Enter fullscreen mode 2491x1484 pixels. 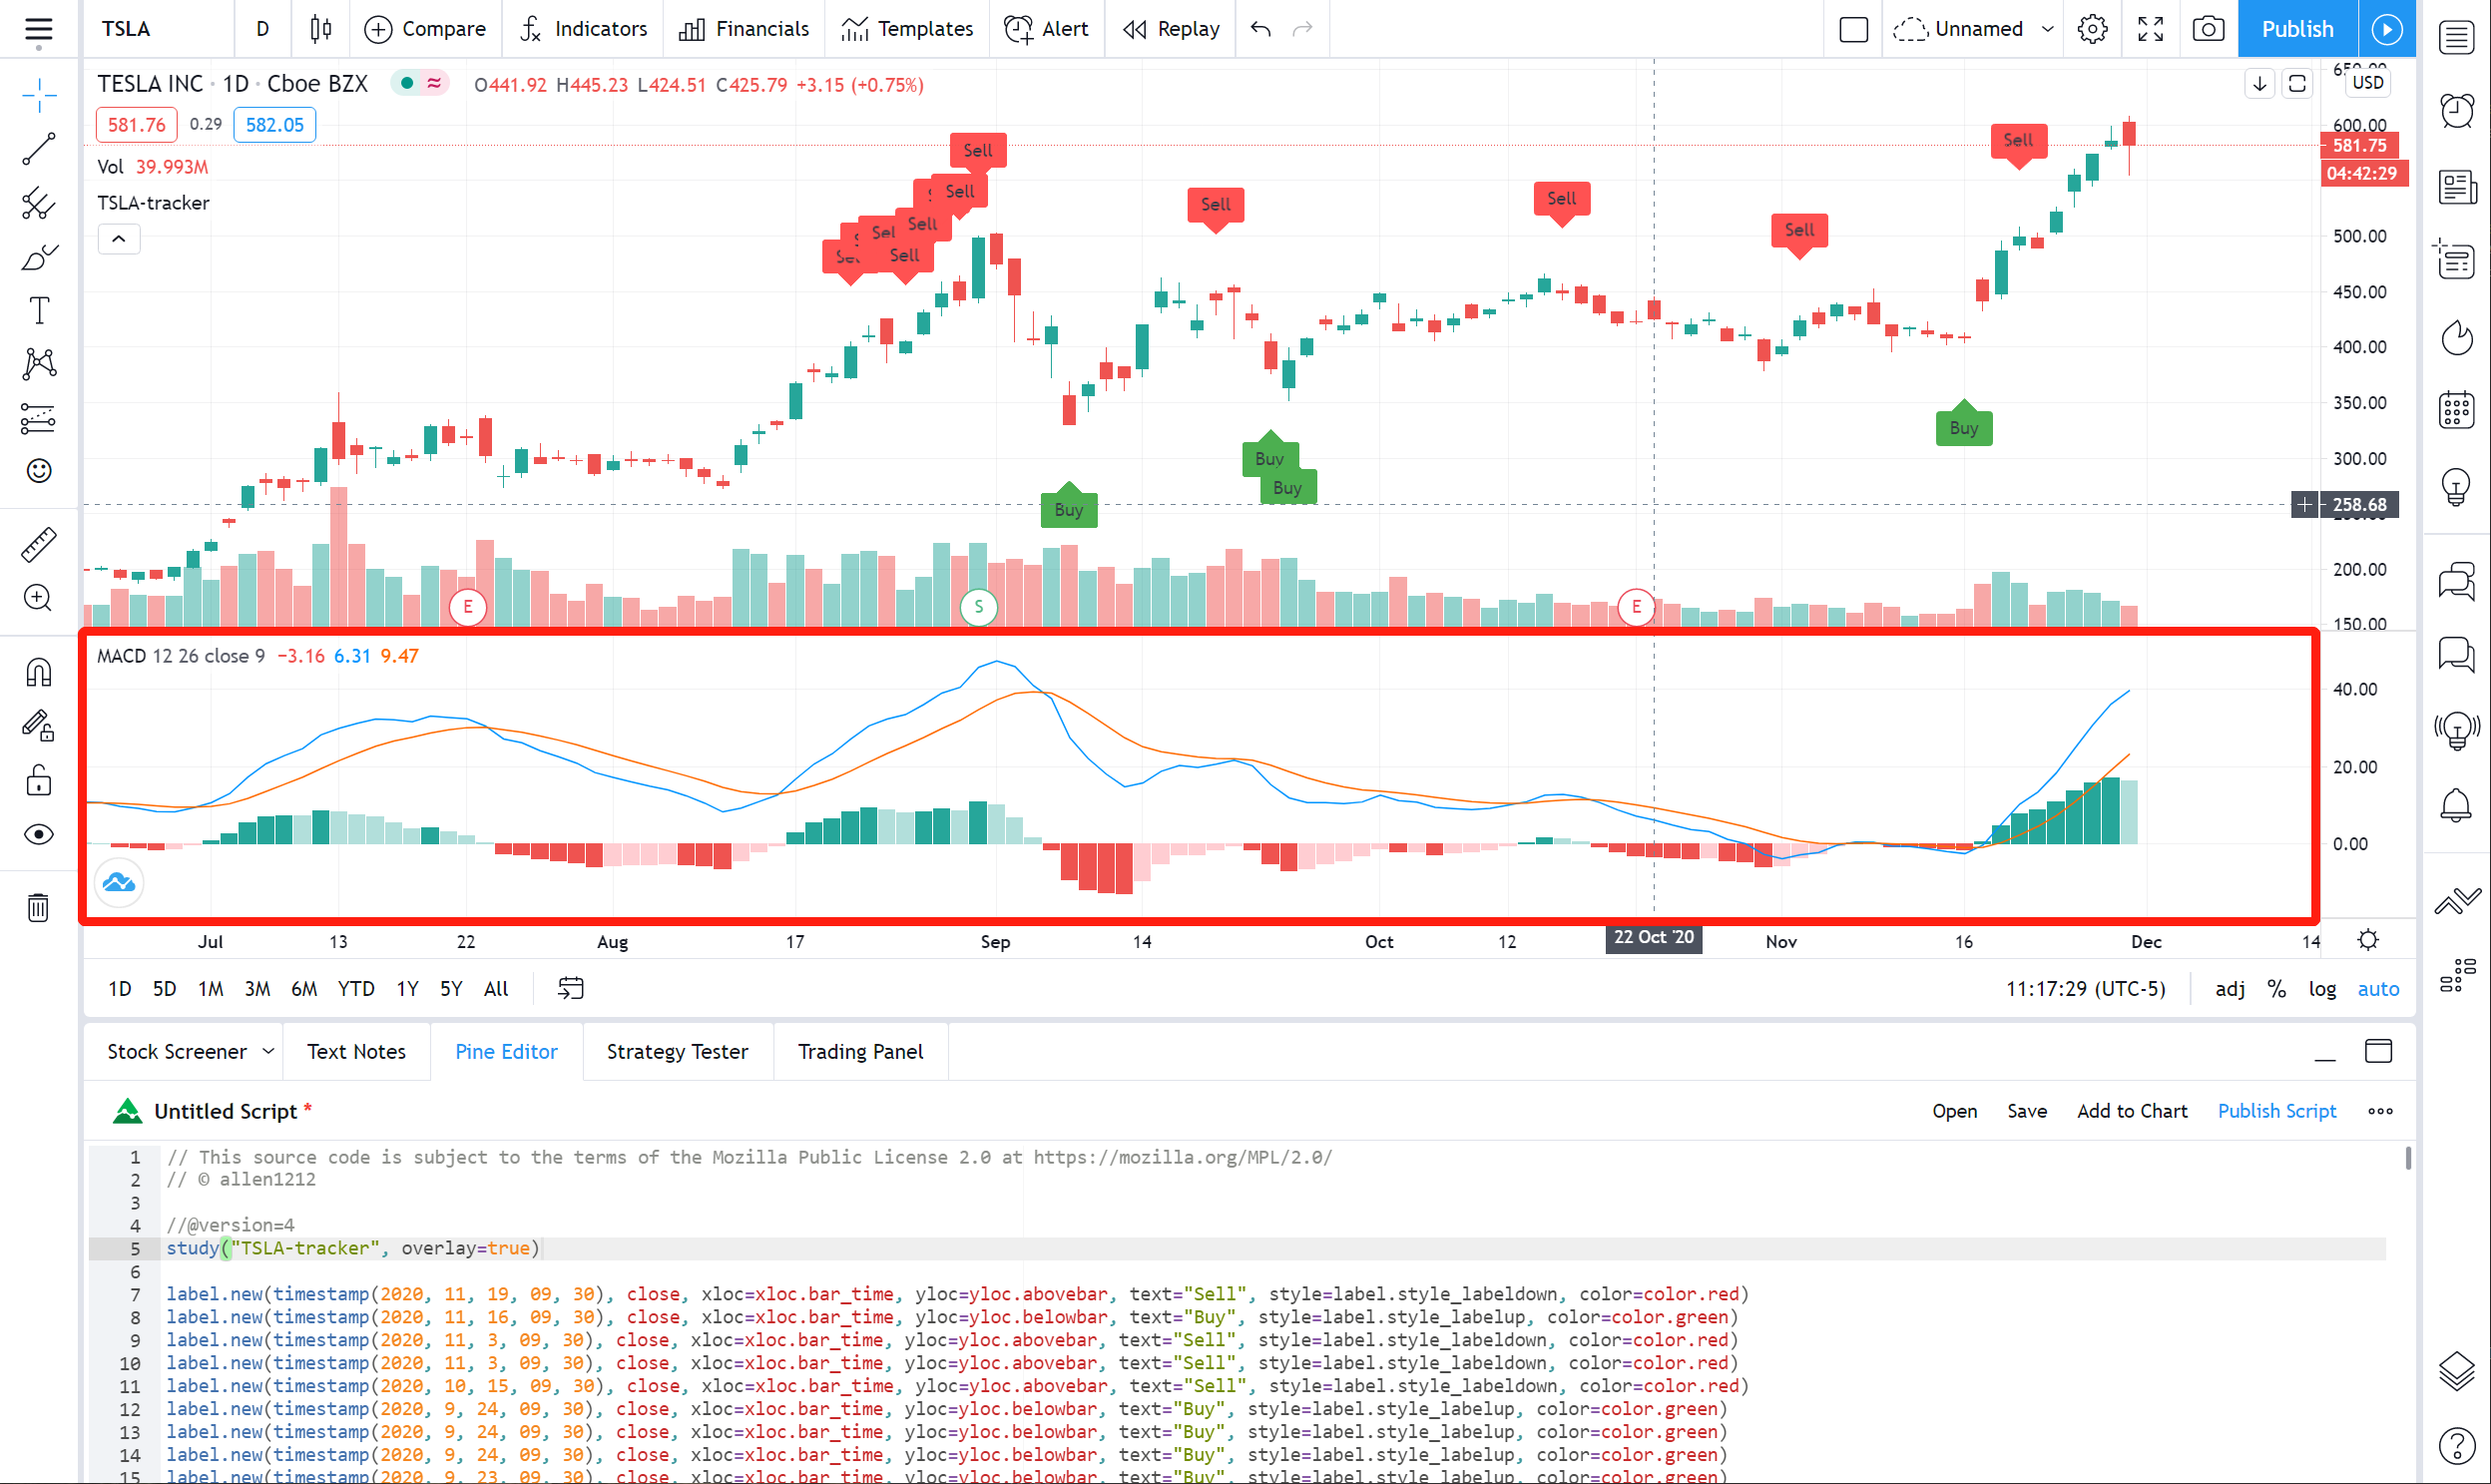[2150, 29]
